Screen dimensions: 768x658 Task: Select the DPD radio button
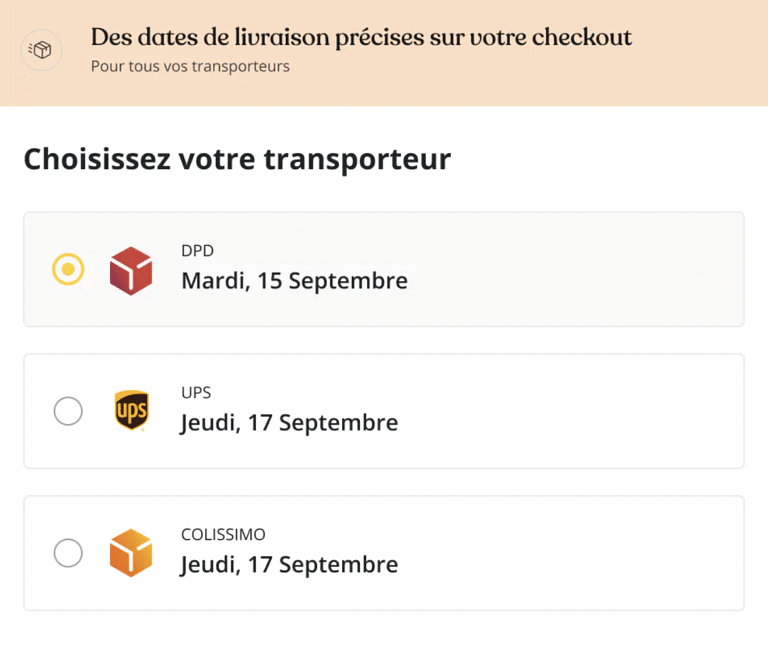click(x=68, y=270)
